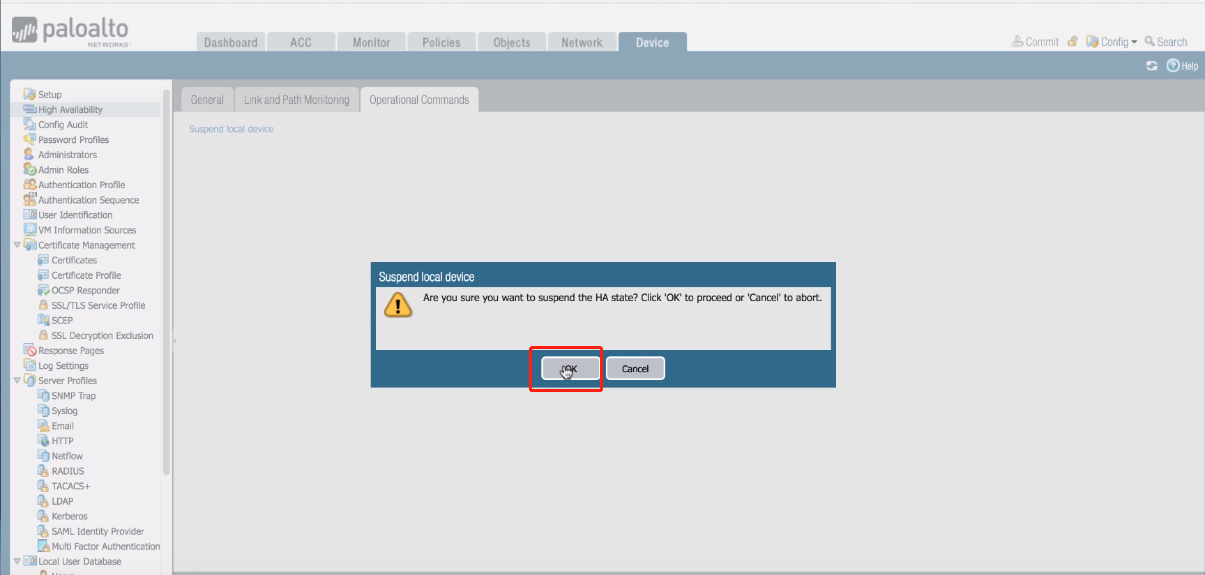
Task: Click the High Availability icon in sidebar
Action: 30,109
